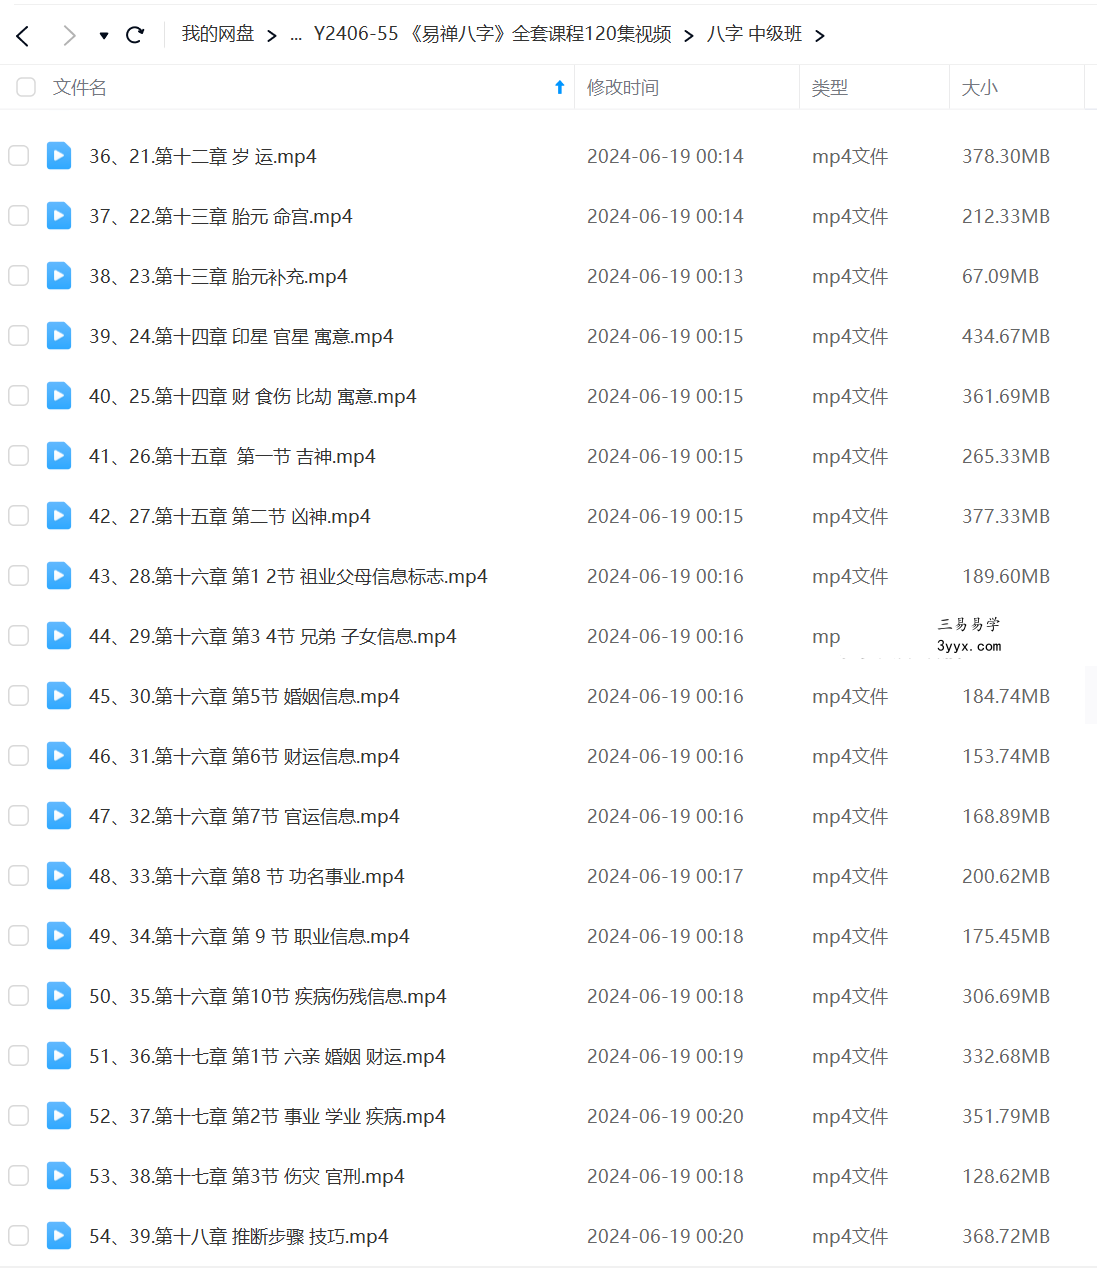The width and height of the screenshot is (1097, 1268).
Task: Select the 67.09MB size cell
Action: 1000,276
